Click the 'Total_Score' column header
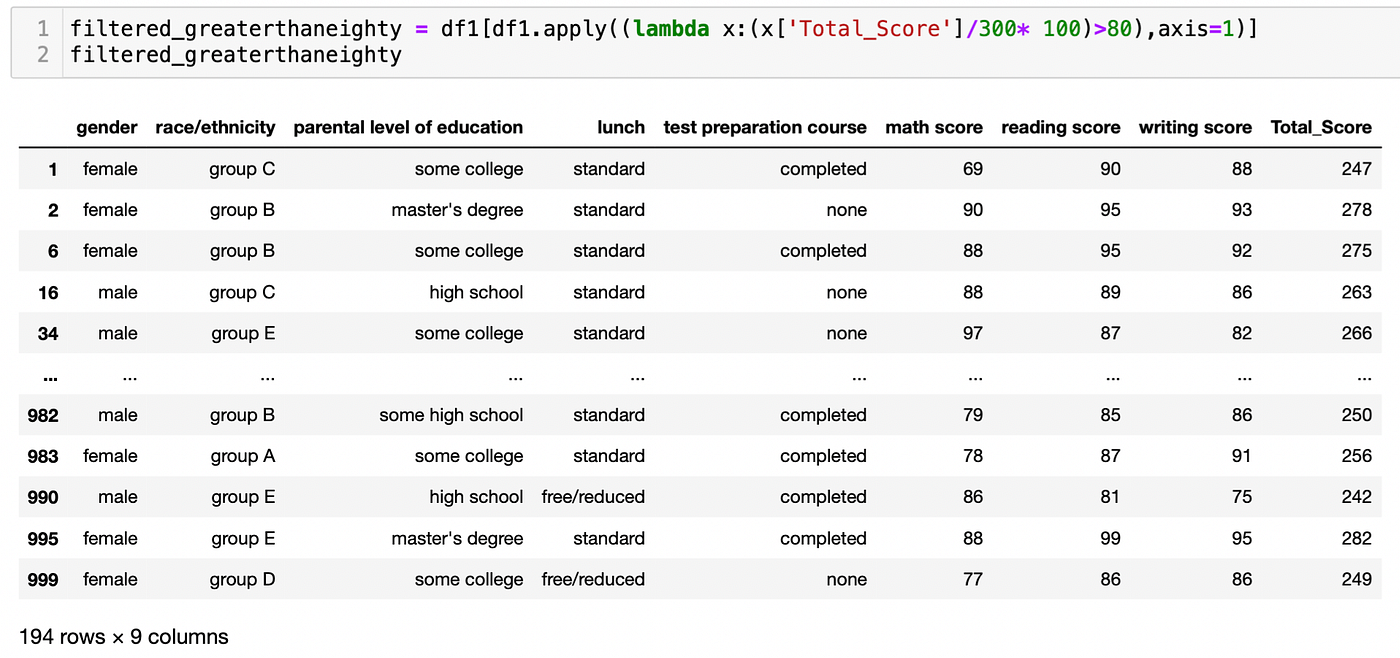 pyautogui.click(x=1320, y=127)
